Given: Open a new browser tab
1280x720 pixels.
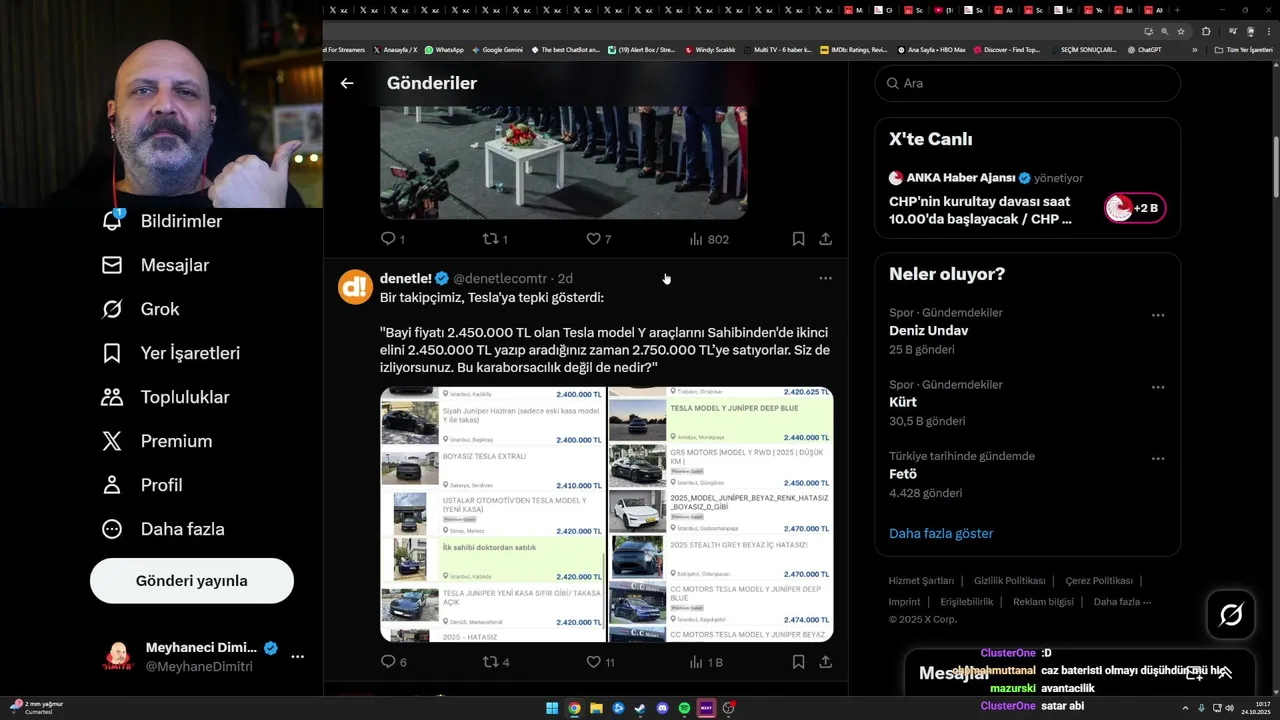Looking at the screenshot, I should 1179,10.
